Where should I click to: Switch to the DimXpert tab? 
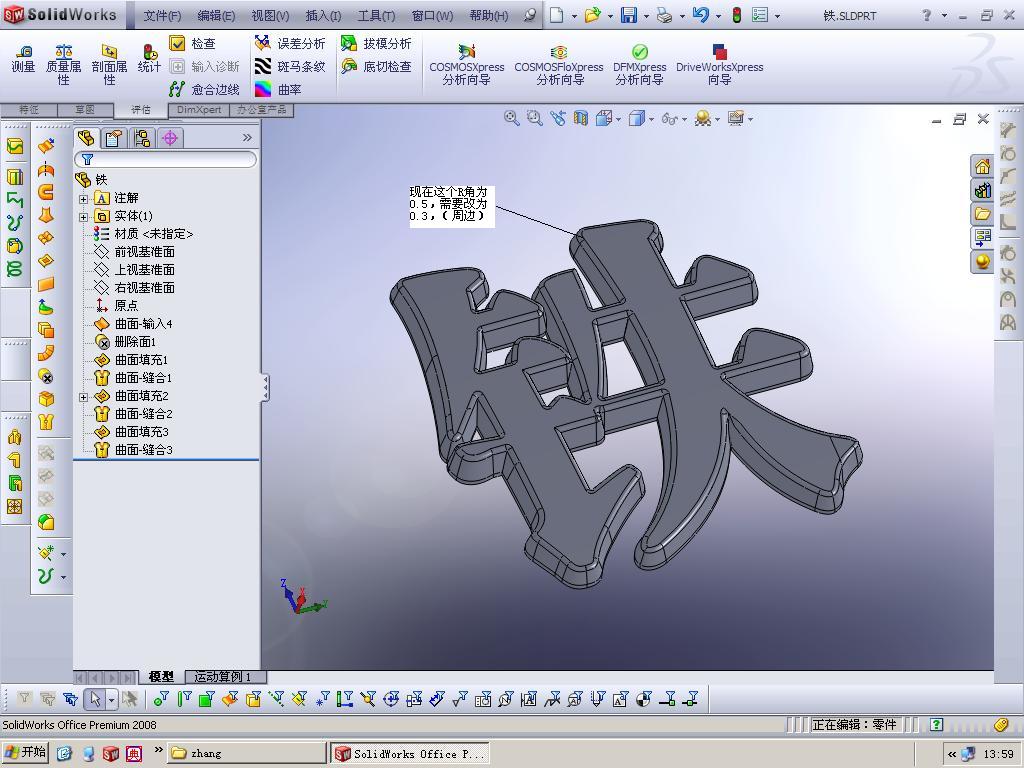[x=199, y=110]
